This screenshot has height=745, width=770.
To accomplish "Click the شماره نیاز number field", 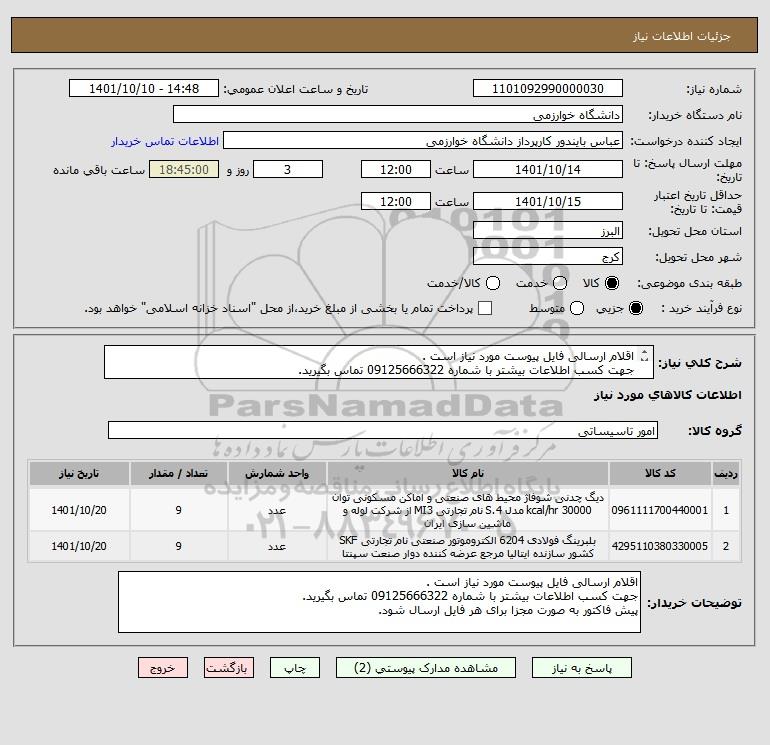I will 548,88.
